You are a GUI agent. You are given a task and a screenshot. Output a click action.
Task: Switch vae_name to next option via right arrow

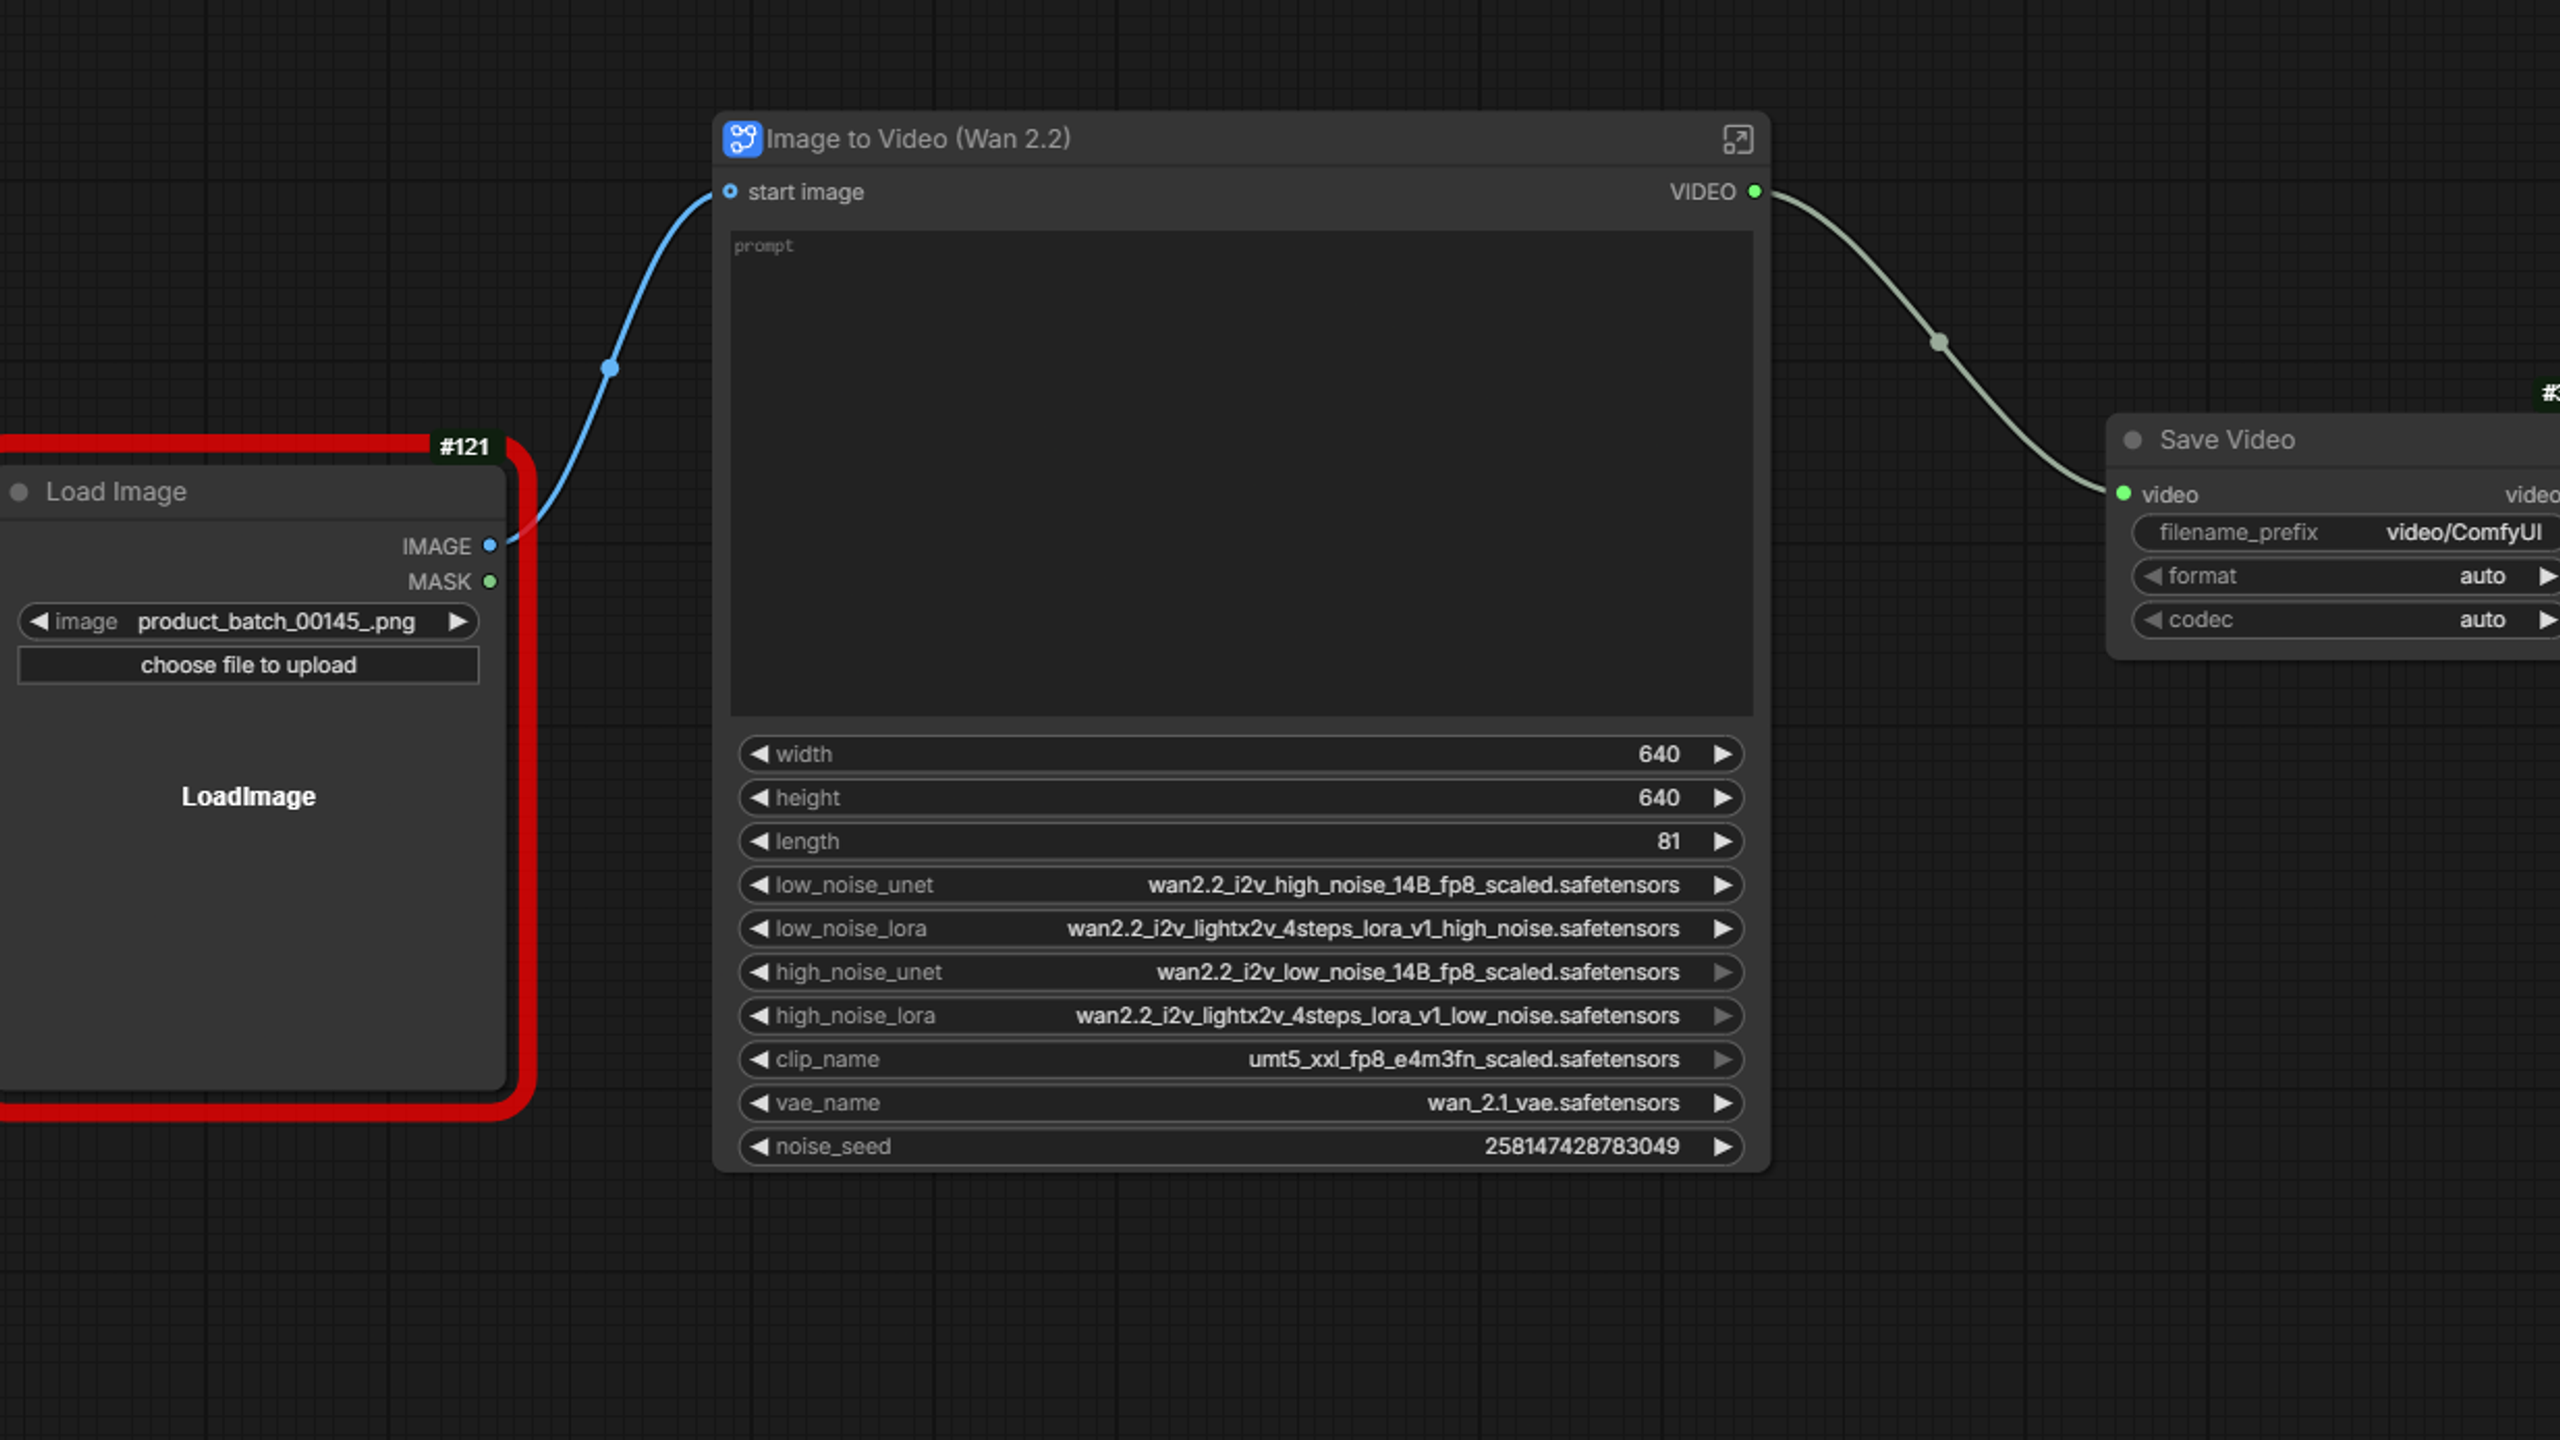coord(1722,1103)
